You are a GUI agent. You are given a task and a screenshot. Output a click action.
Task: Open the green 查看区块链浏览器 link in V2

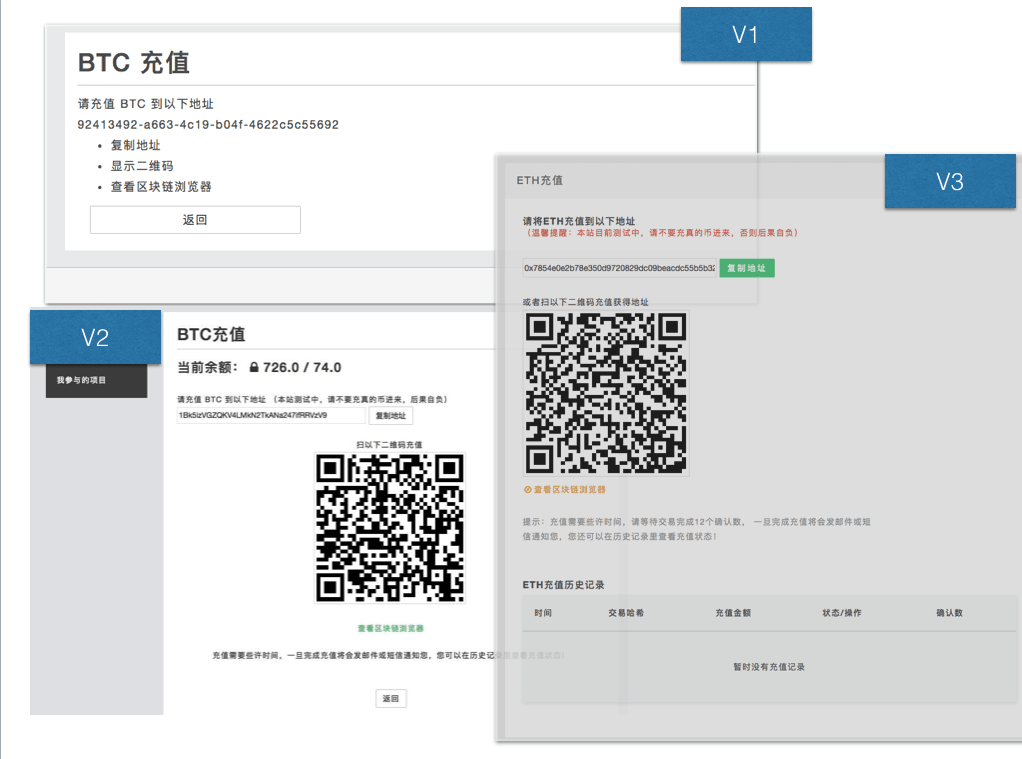click(390, 629)
